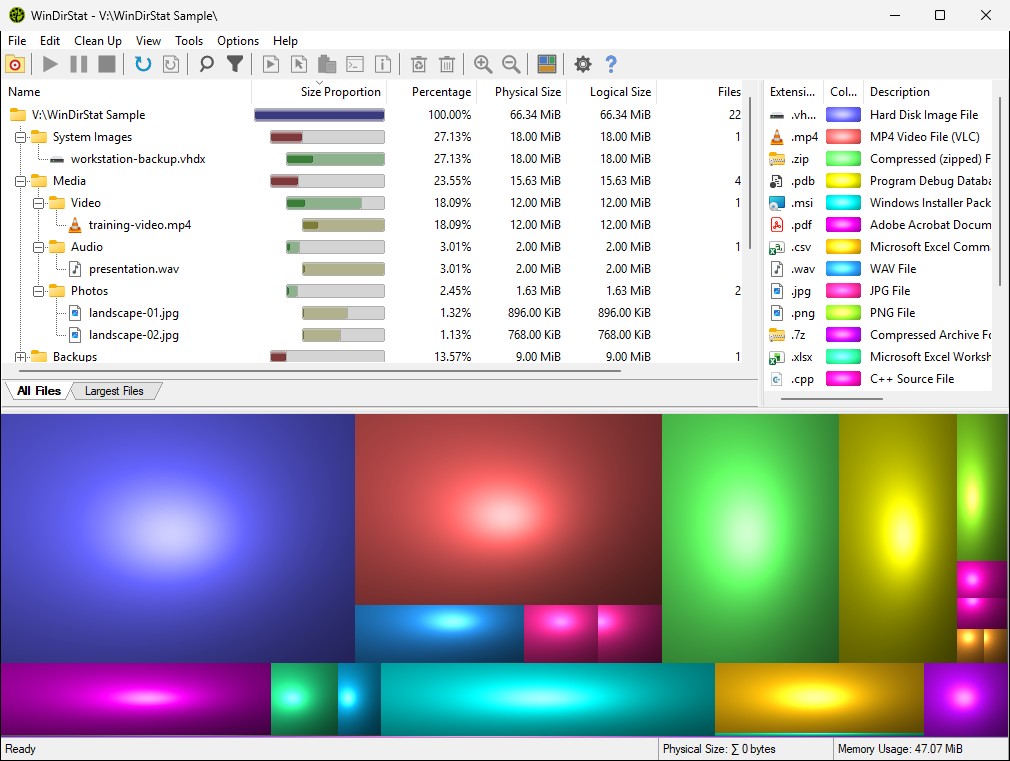
Task: Click the Select Drives folder icon in toolbar
Action: (x=15, y=64)
